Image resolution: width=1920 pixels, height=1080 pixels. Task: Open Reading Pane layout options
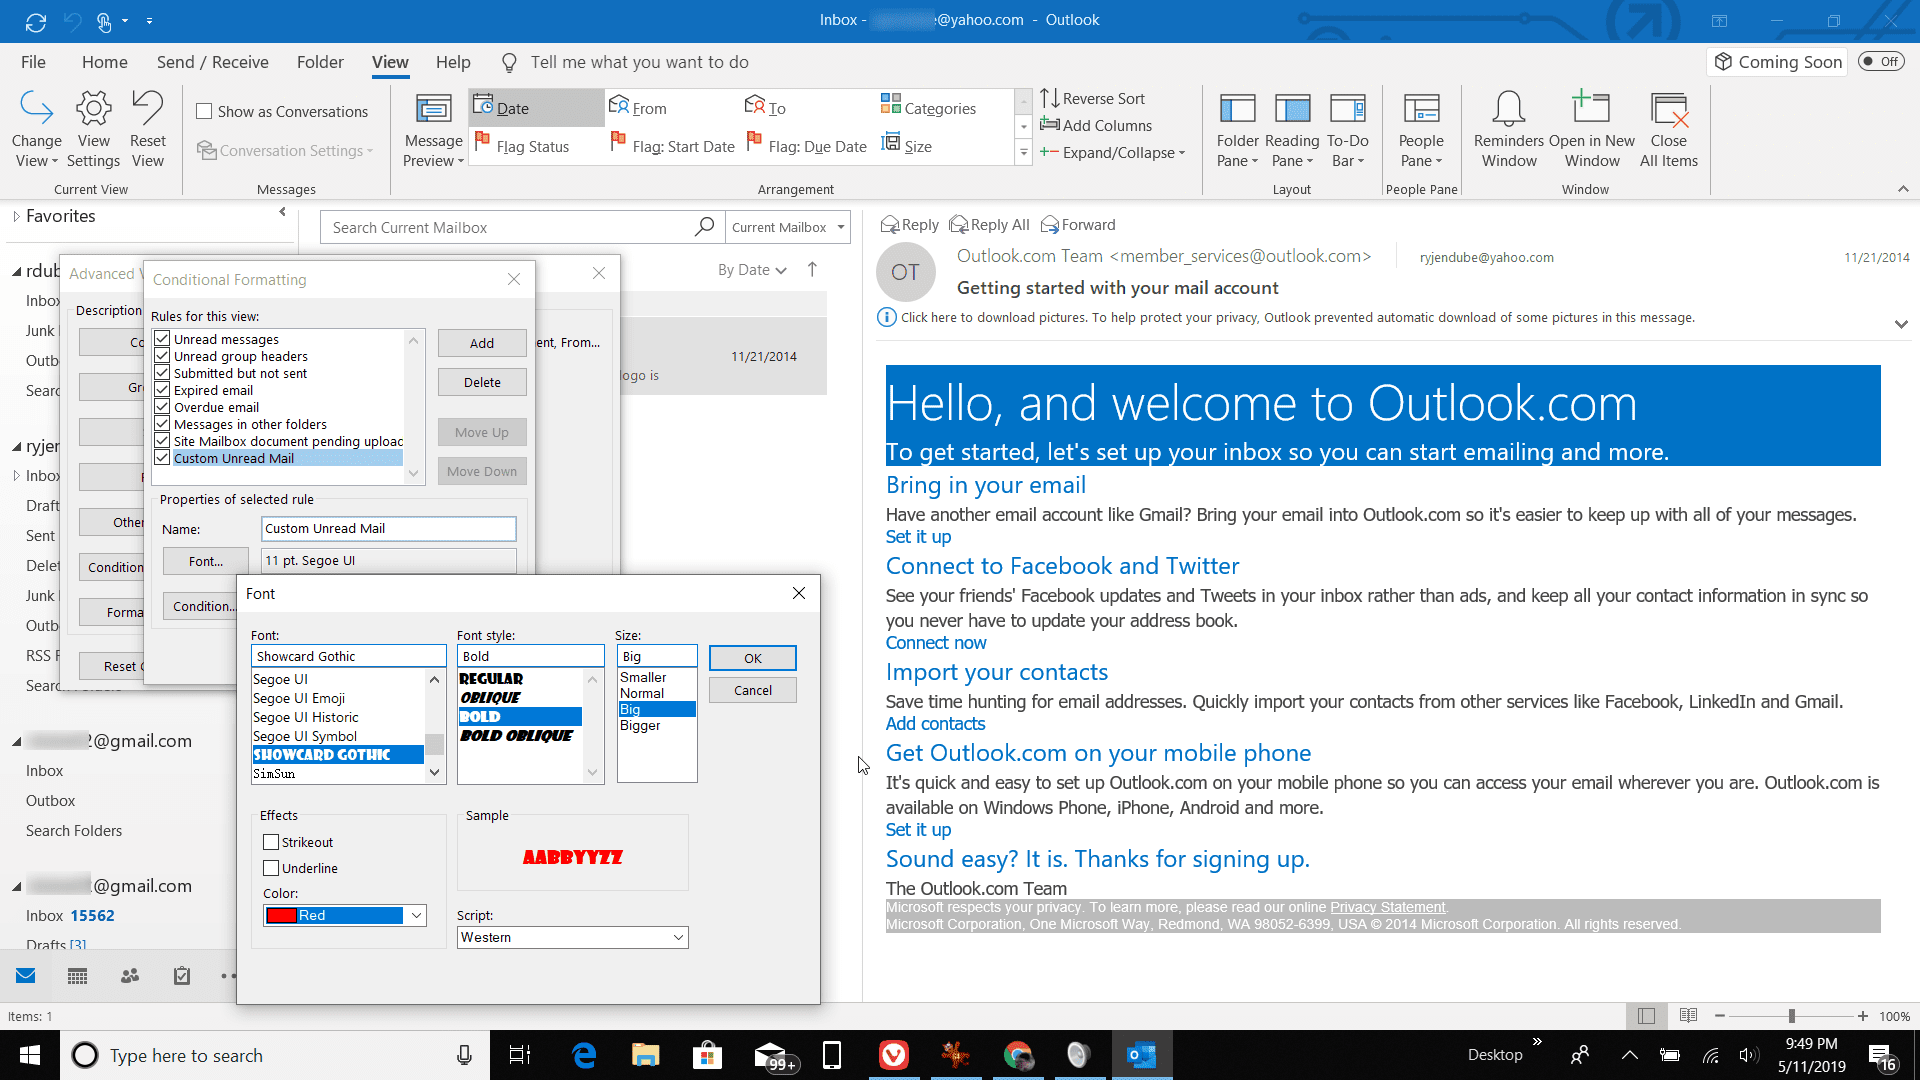tap(1292, 130)
